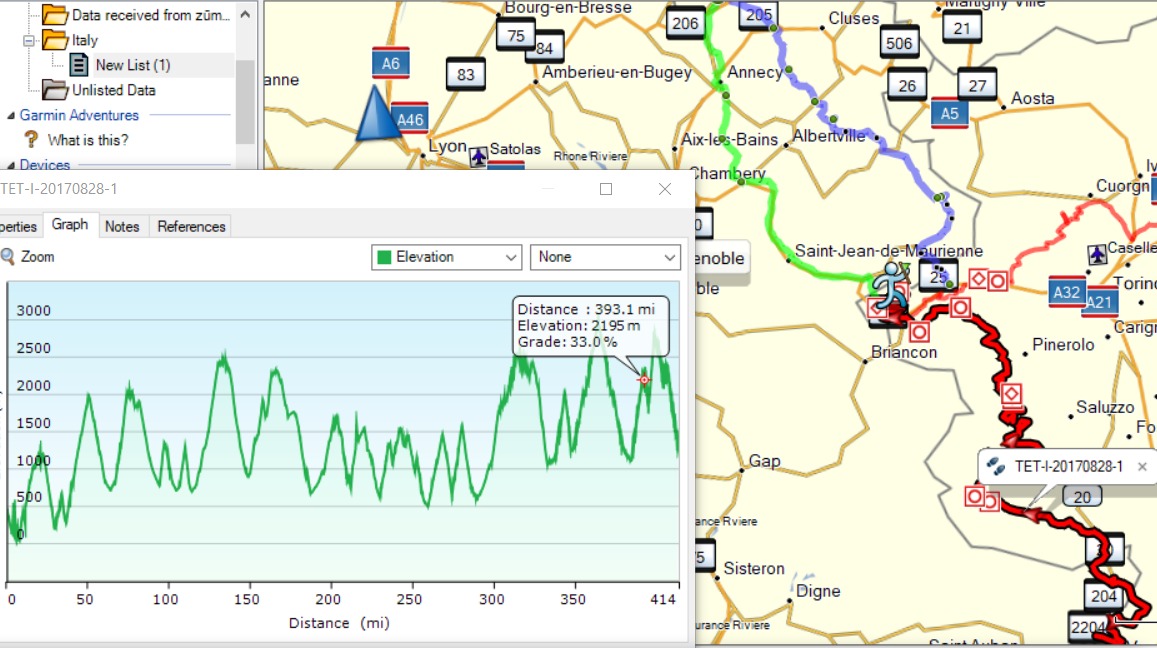Image resolution: width=1157 pixels, height=648 pixels.
Task: Click the Pinerolo city label on the map
Action: [x=1063, y=345]
